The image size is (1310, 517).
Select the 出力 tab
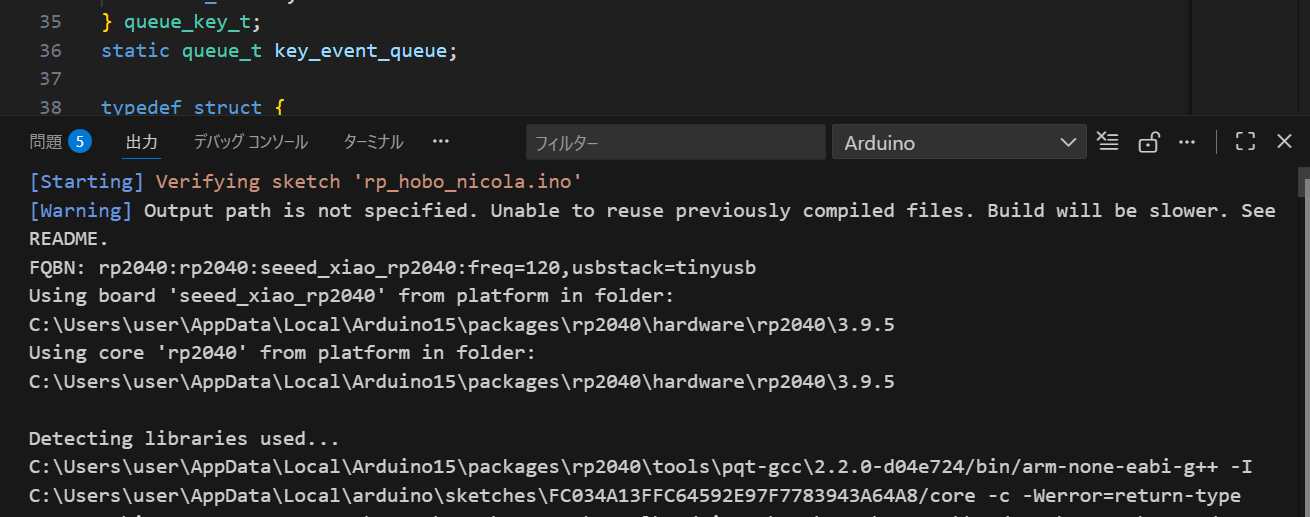pos(141,142)
